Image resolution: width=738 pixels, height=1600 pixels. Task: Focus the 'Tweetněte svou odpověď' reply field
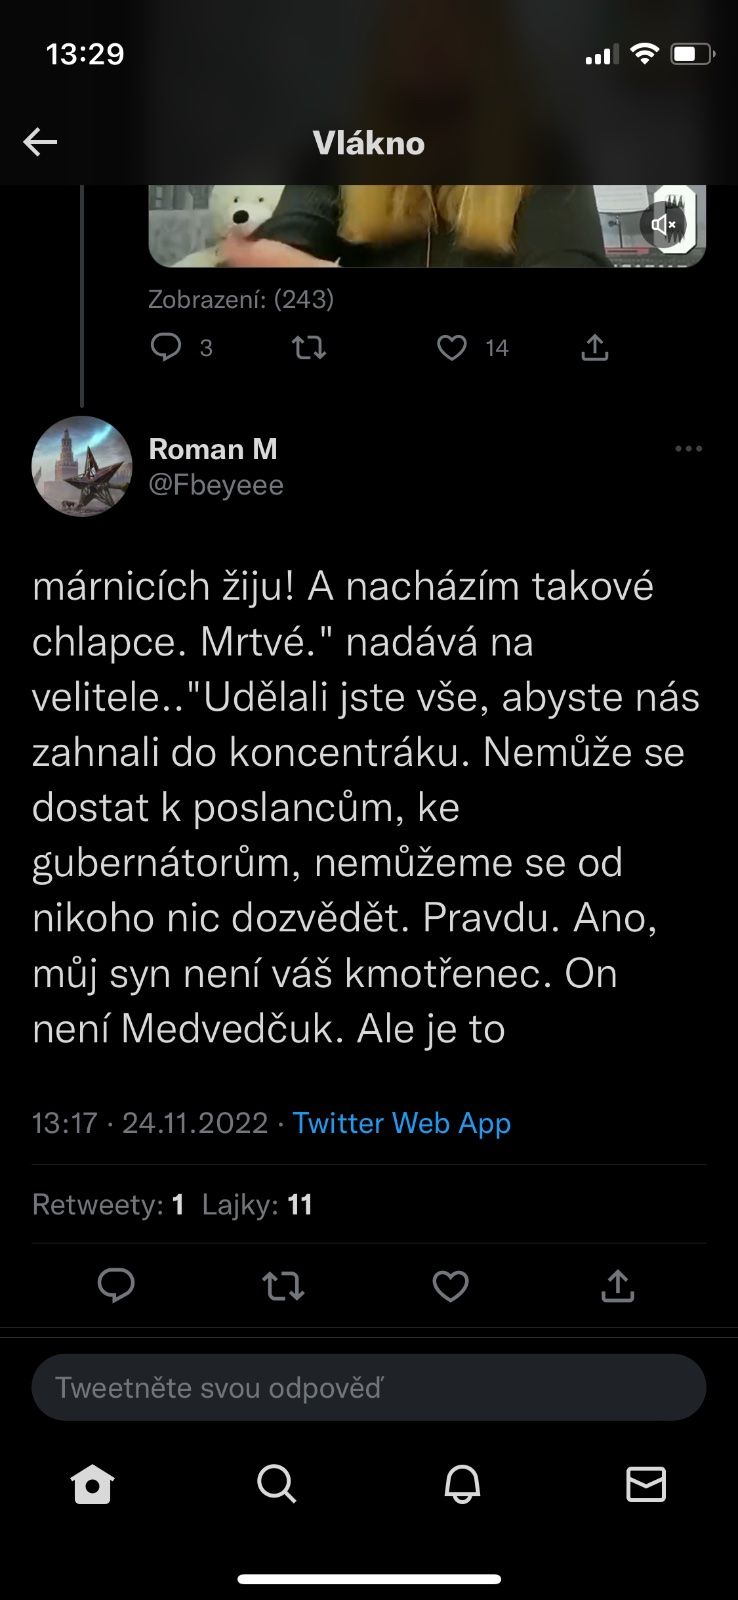tap(369, 1387)
